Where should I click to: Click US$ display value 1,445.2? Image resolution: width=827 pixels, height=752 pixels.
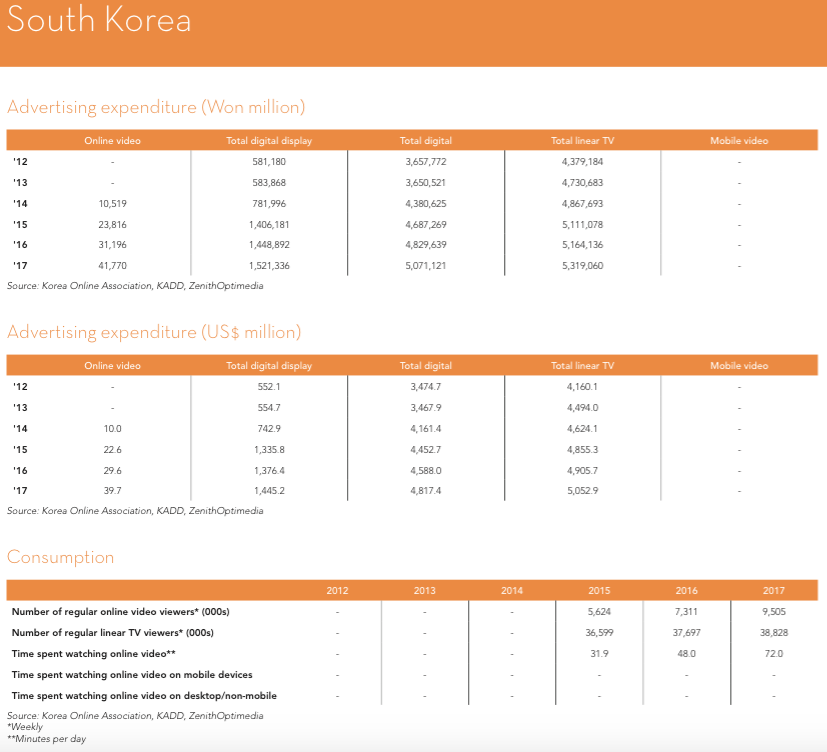(x=269, y=491)
